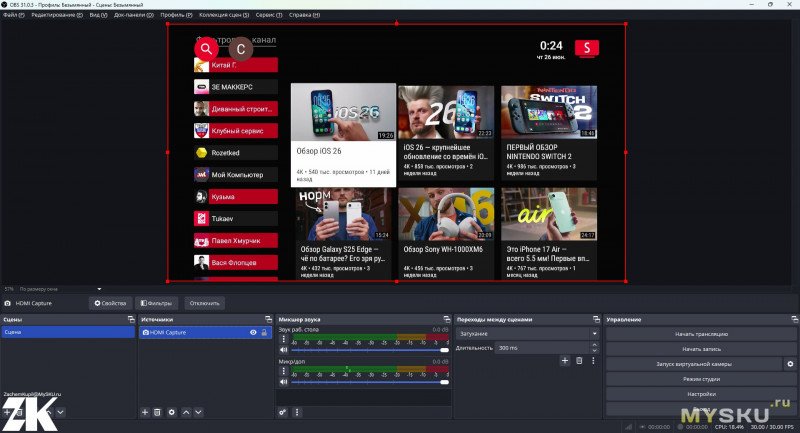Open the Док-панели menu
This screenshot has height=433, width=800.
[x=134, y=15]
